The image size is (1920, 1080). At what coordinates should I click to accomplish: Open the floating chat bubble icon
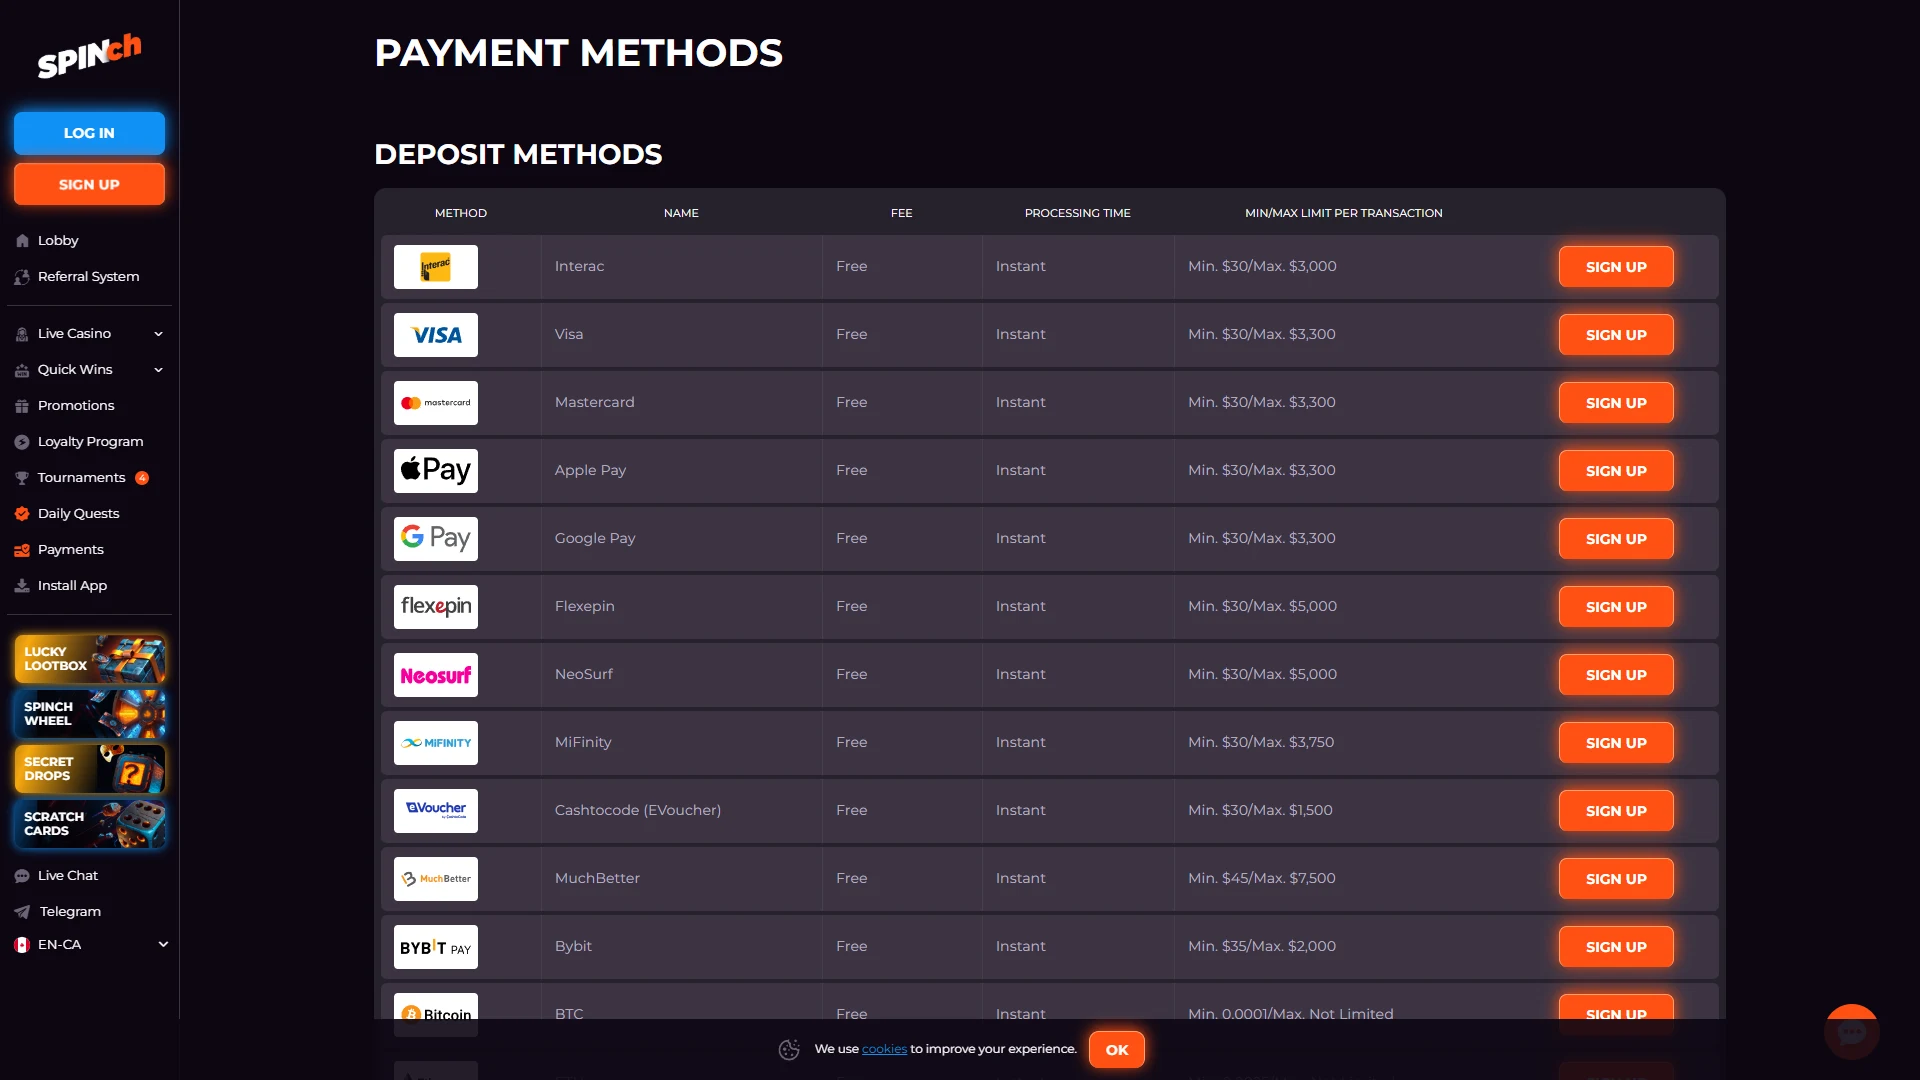click(x=1851, y=1032)
